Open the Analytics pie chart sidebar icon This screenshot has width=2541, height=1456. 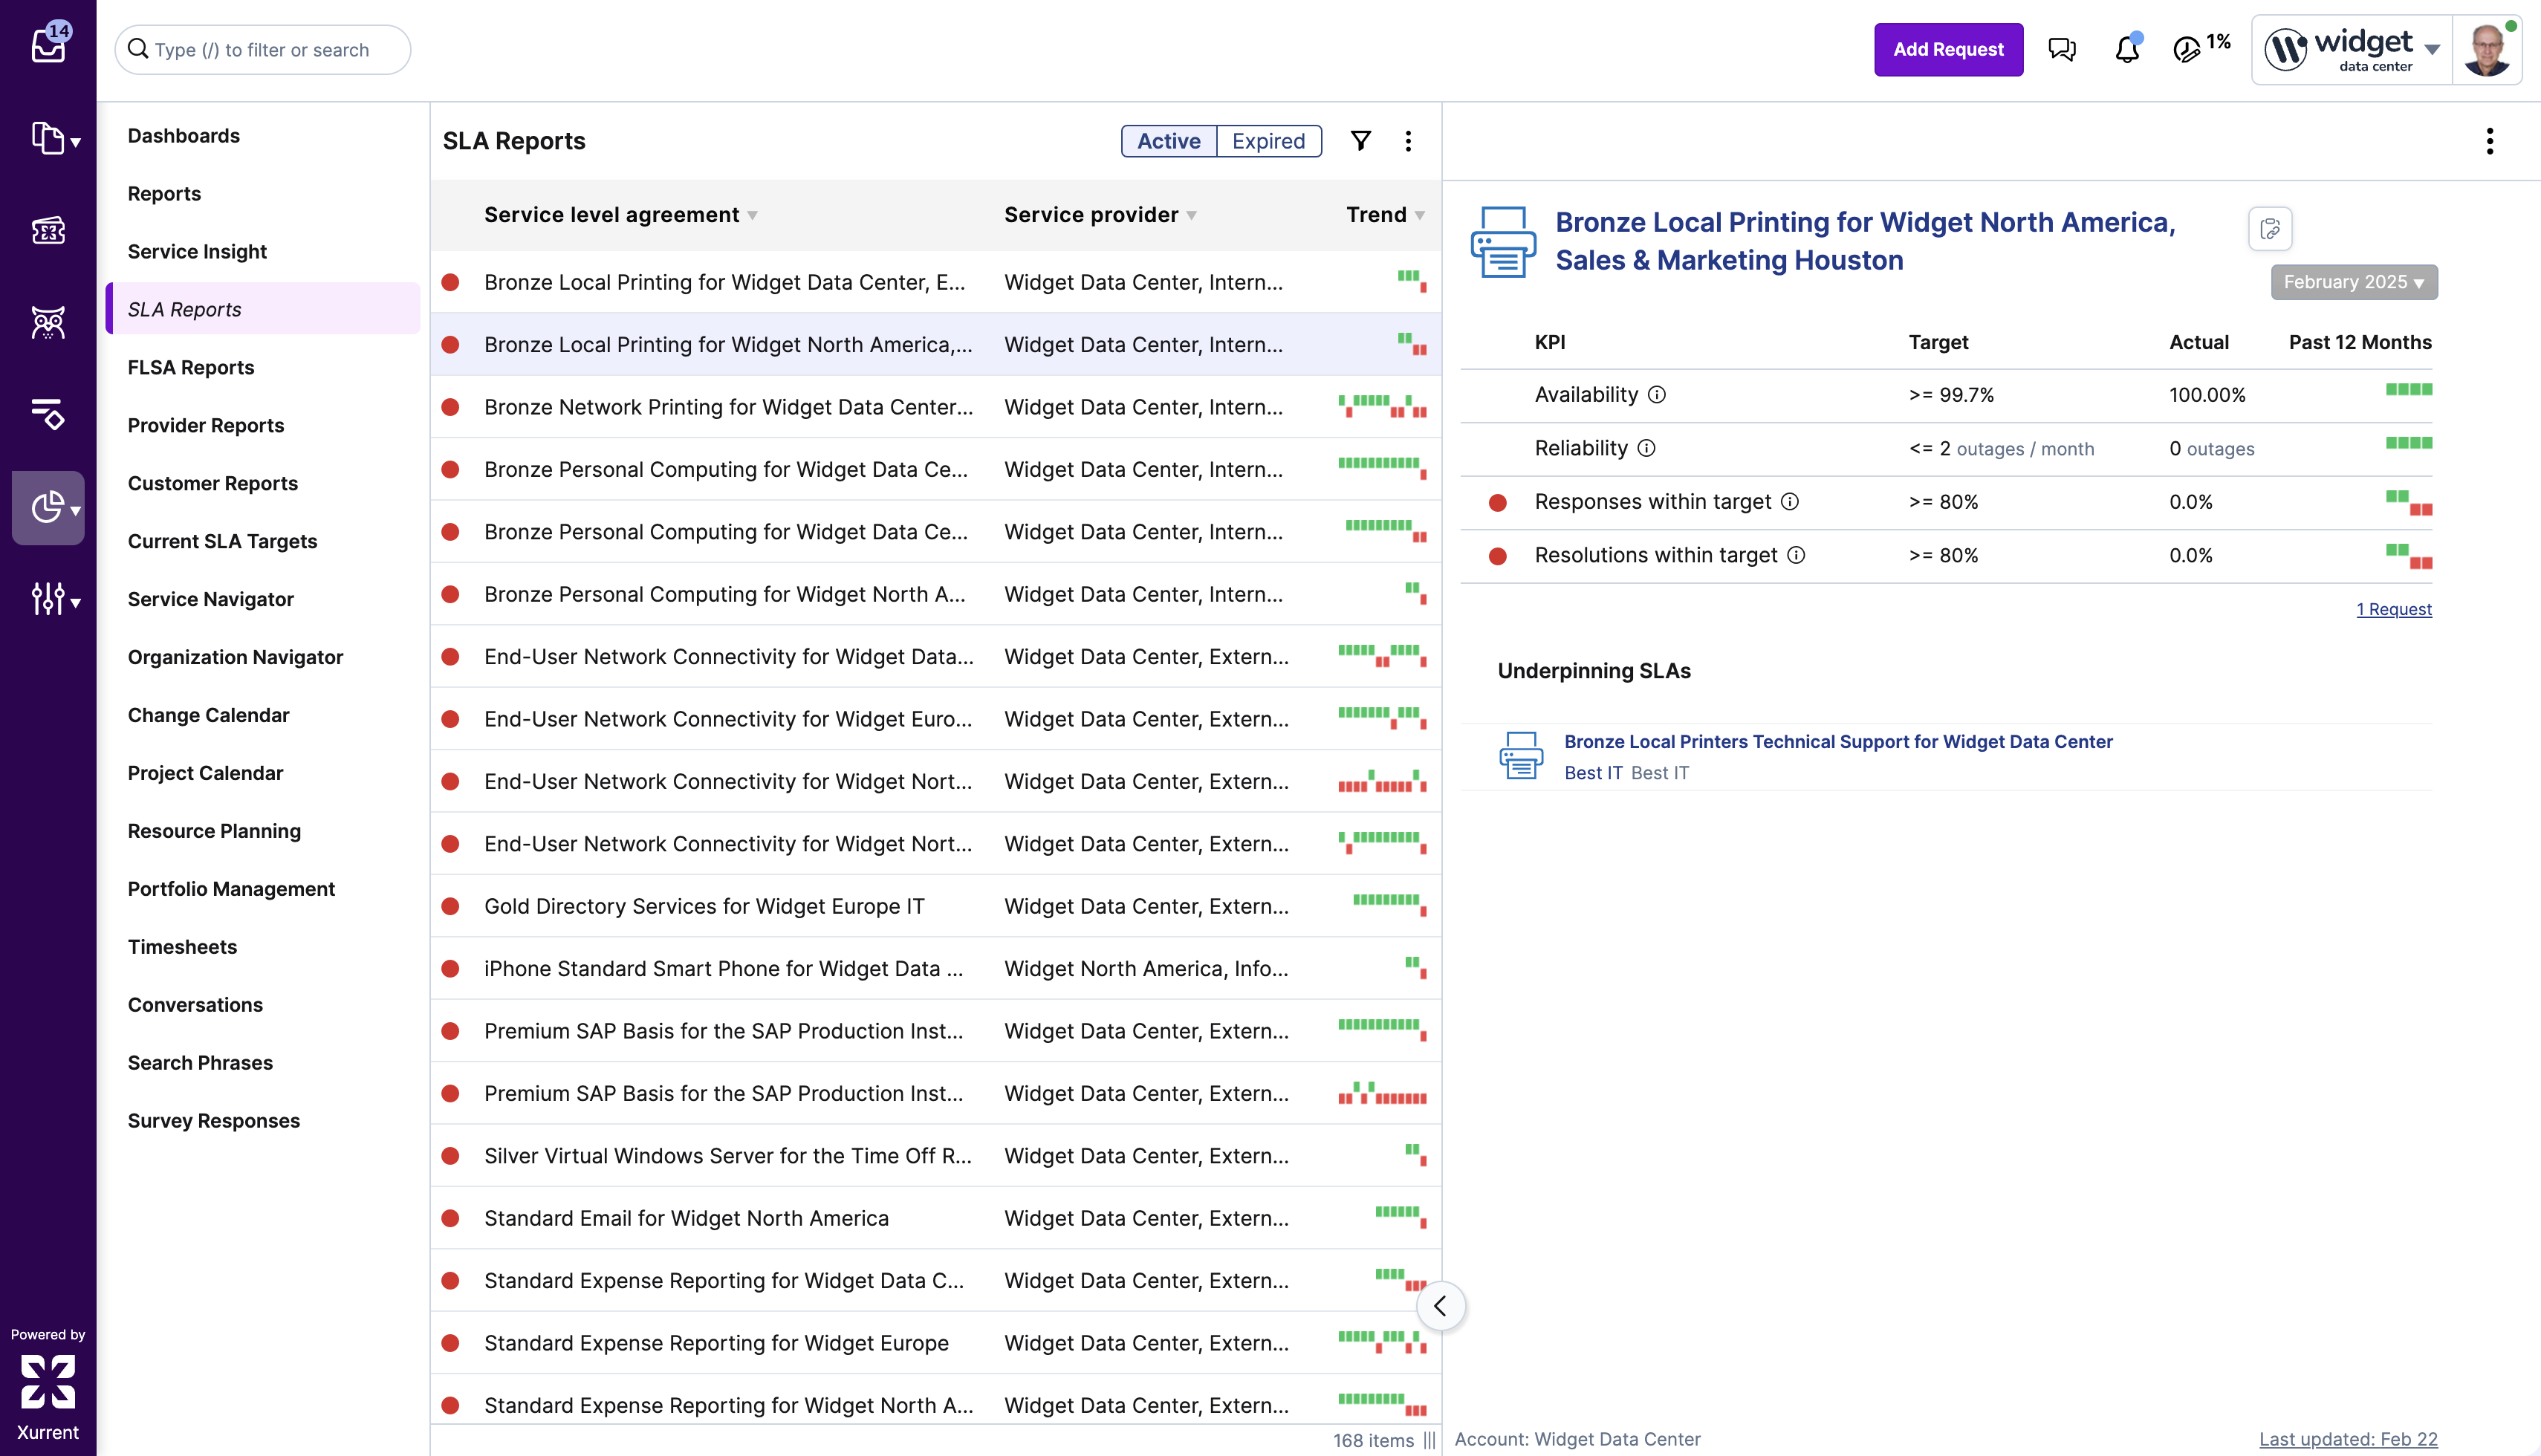pyautogui.click(x=48, y=508)
